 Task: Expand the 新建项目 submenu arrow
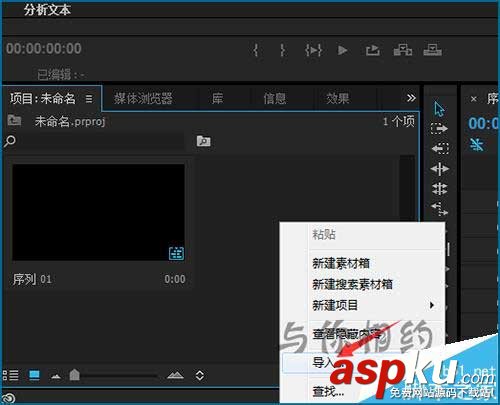[432, 305]
